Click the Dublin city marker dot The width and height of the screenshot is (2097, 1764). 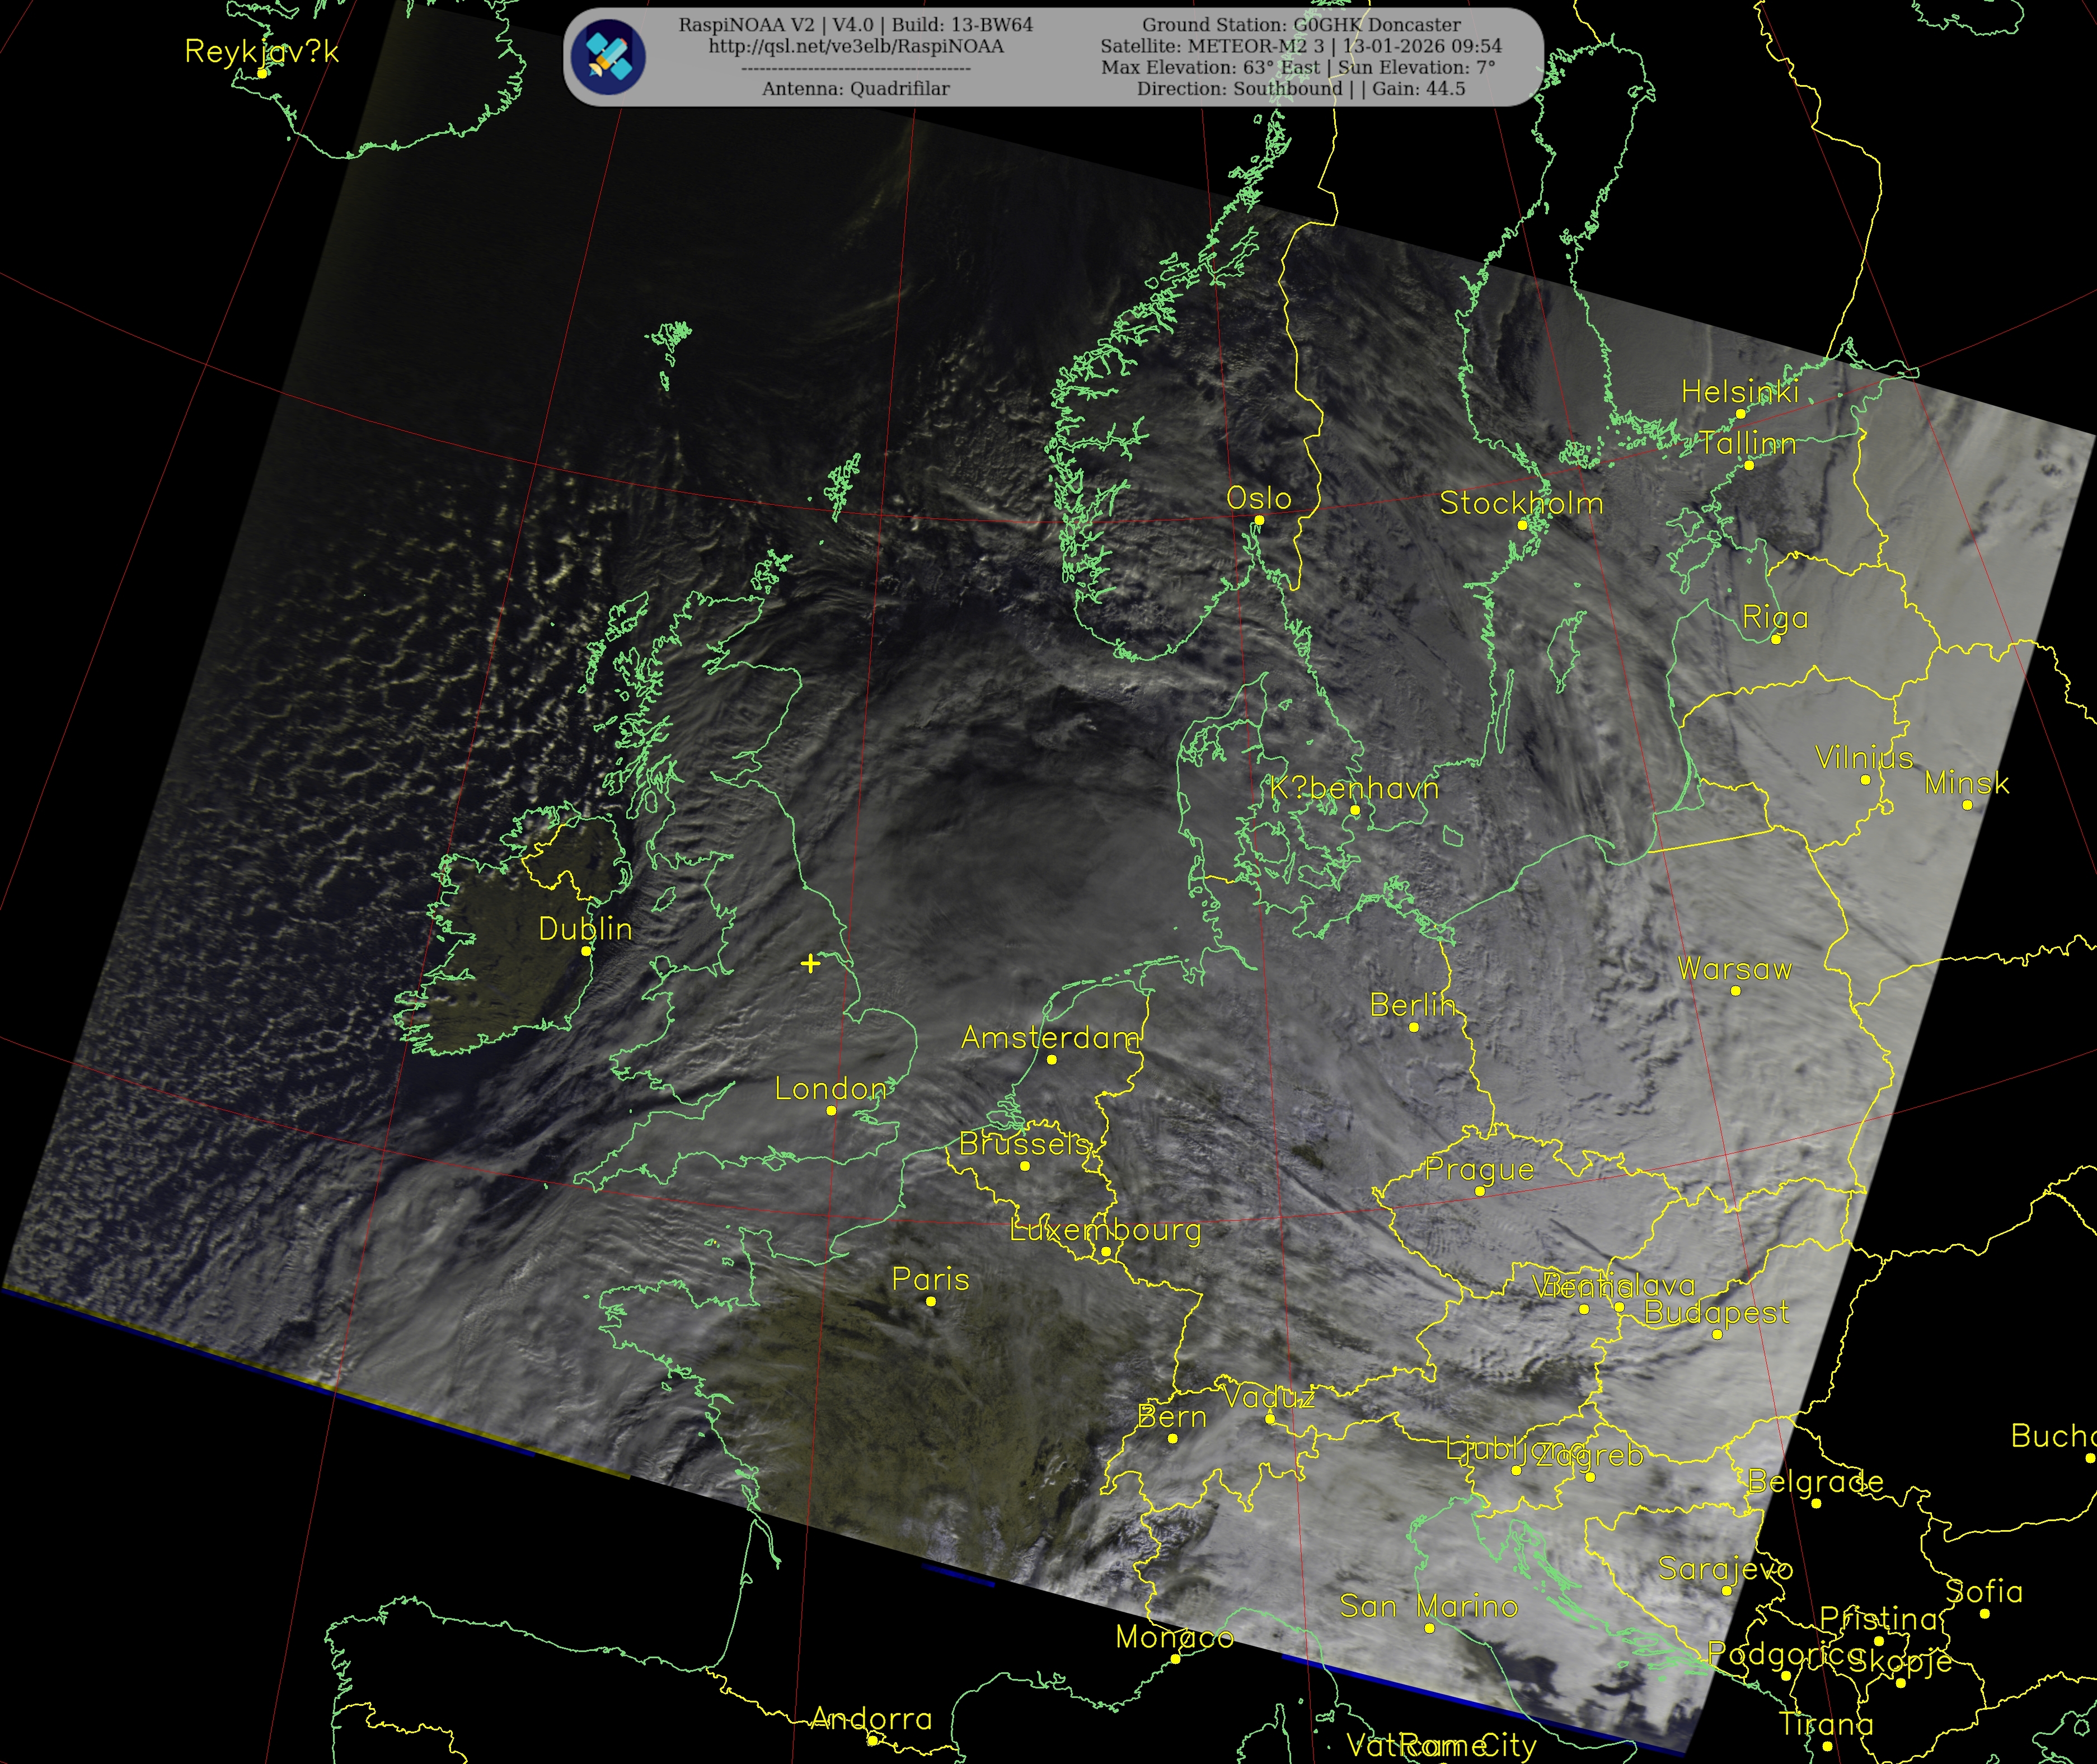click(586, 951)
